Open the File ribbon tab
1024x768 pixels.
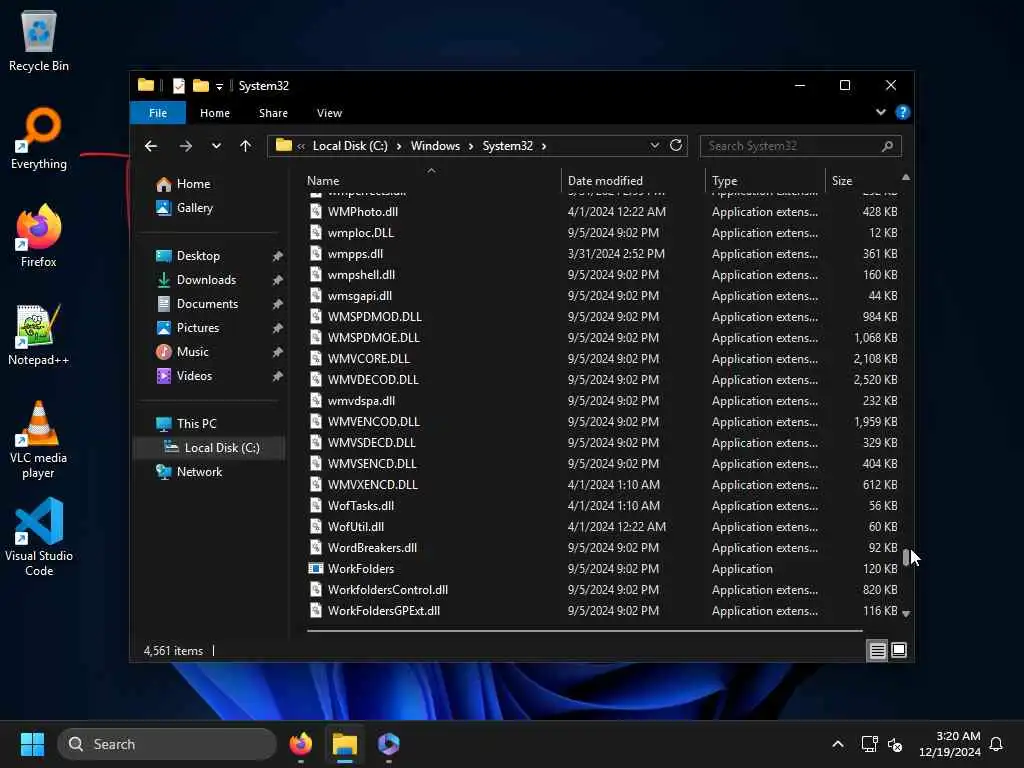coord(158,113)
